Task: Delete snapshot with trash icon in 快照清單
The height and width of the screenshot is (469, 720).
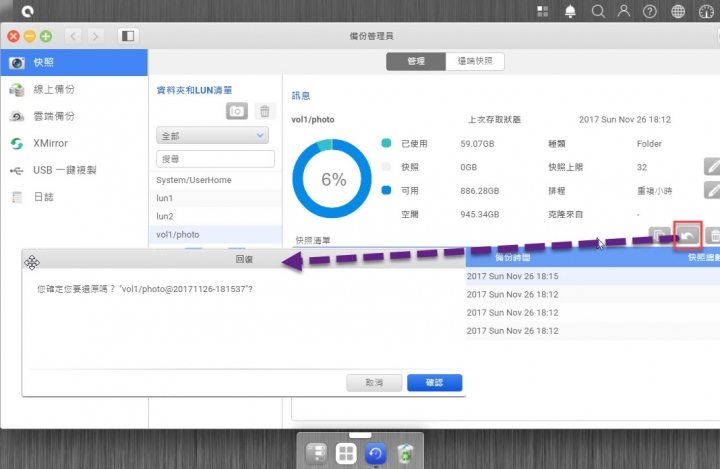Action: 713,236
